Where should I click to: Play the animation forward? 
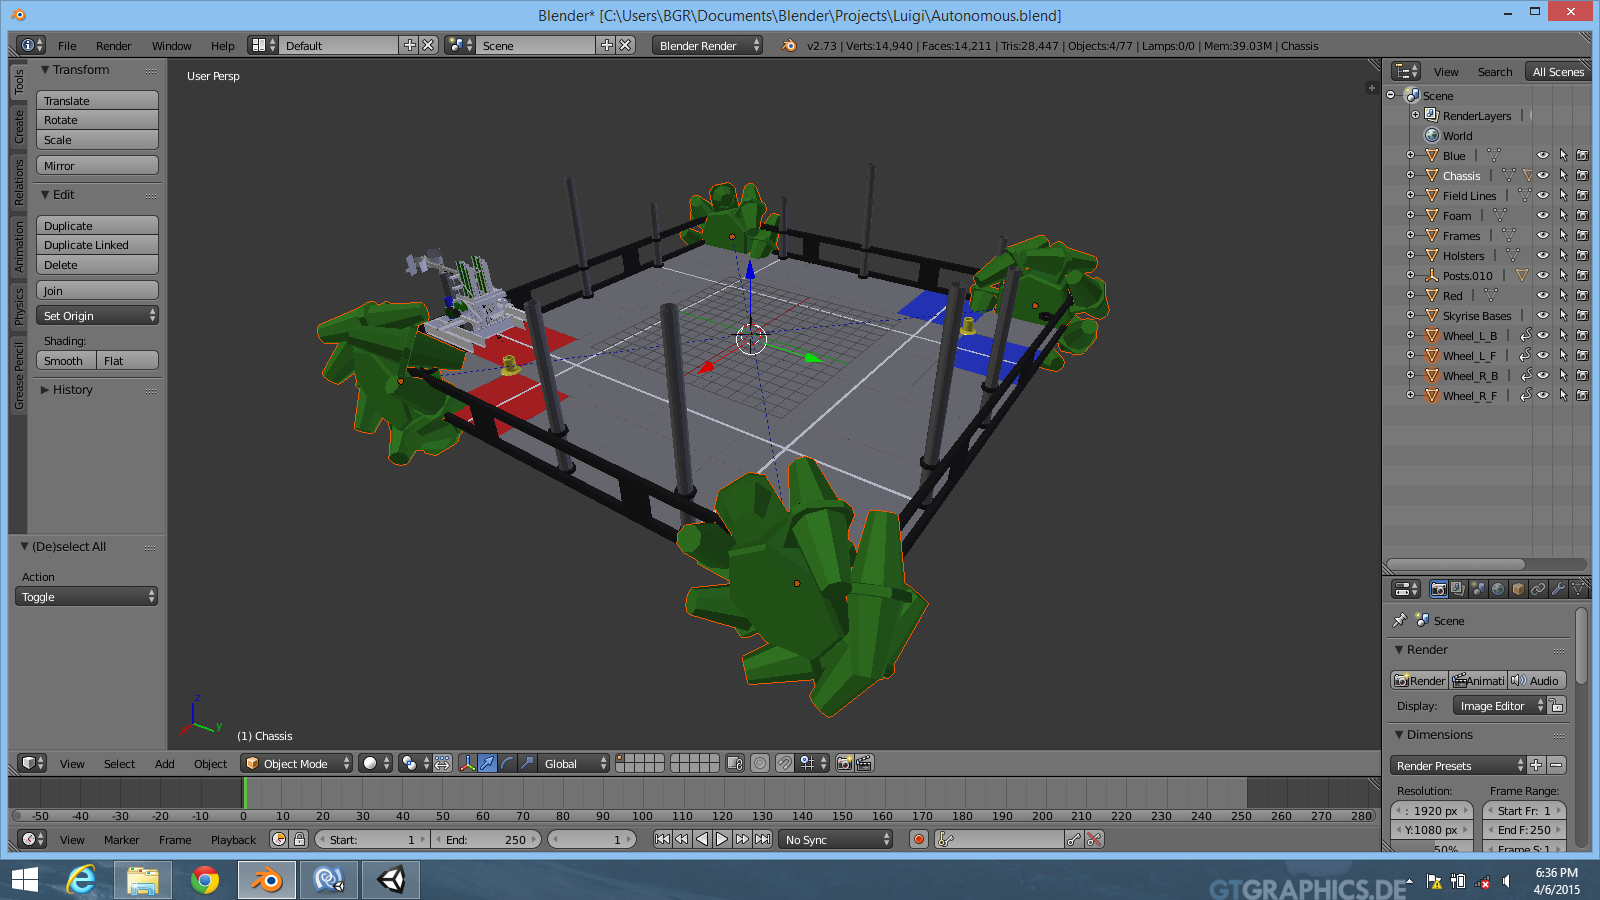722,839
